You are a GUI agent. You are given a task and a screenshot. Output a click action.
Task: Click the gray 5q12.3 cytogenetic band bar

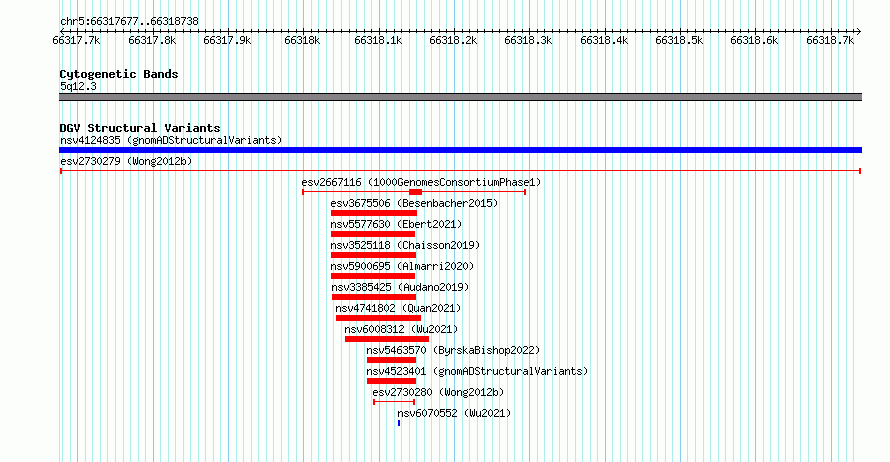point(460,97)
